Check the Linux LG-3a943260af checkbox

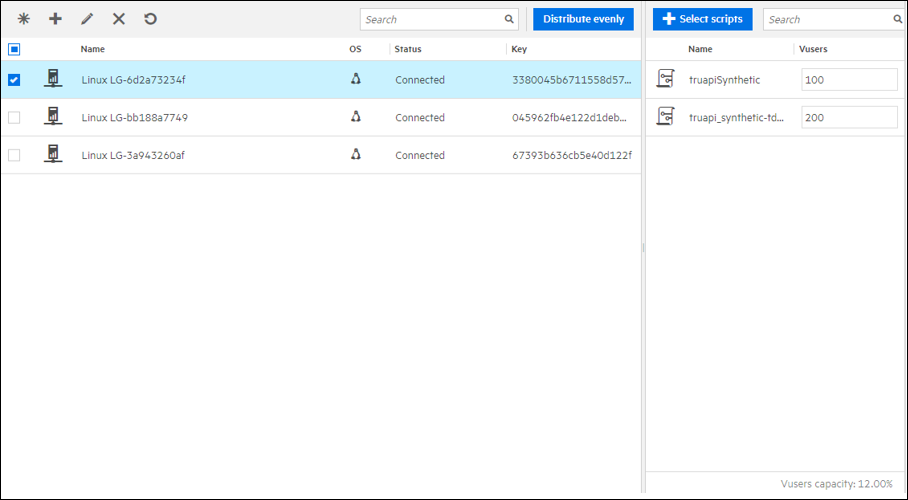(14, 155)
